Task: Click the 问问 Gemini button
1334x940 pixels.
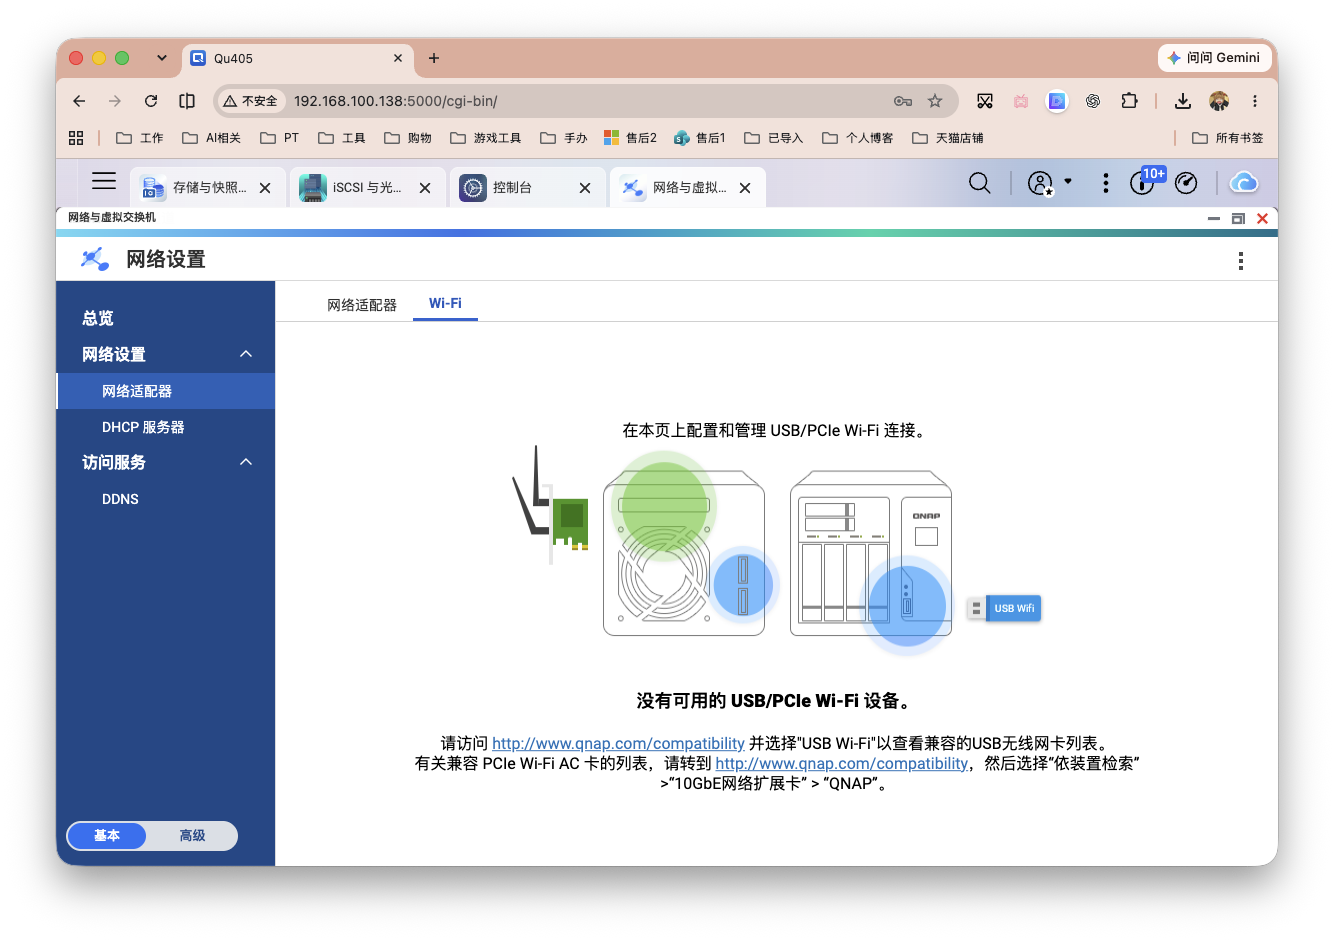Action: coord(1215,58)
